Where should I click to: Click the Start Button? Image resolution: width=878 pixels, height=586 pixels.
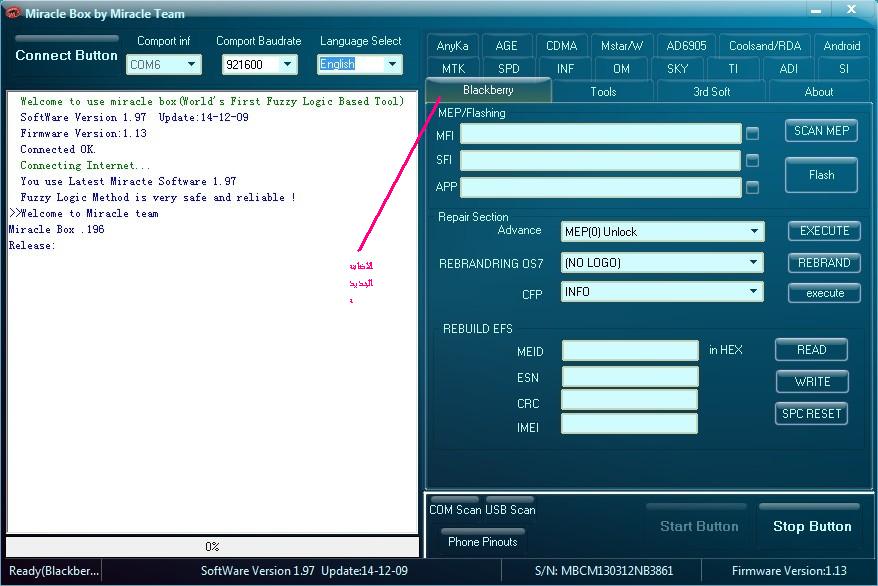click(x=698, y=523)
